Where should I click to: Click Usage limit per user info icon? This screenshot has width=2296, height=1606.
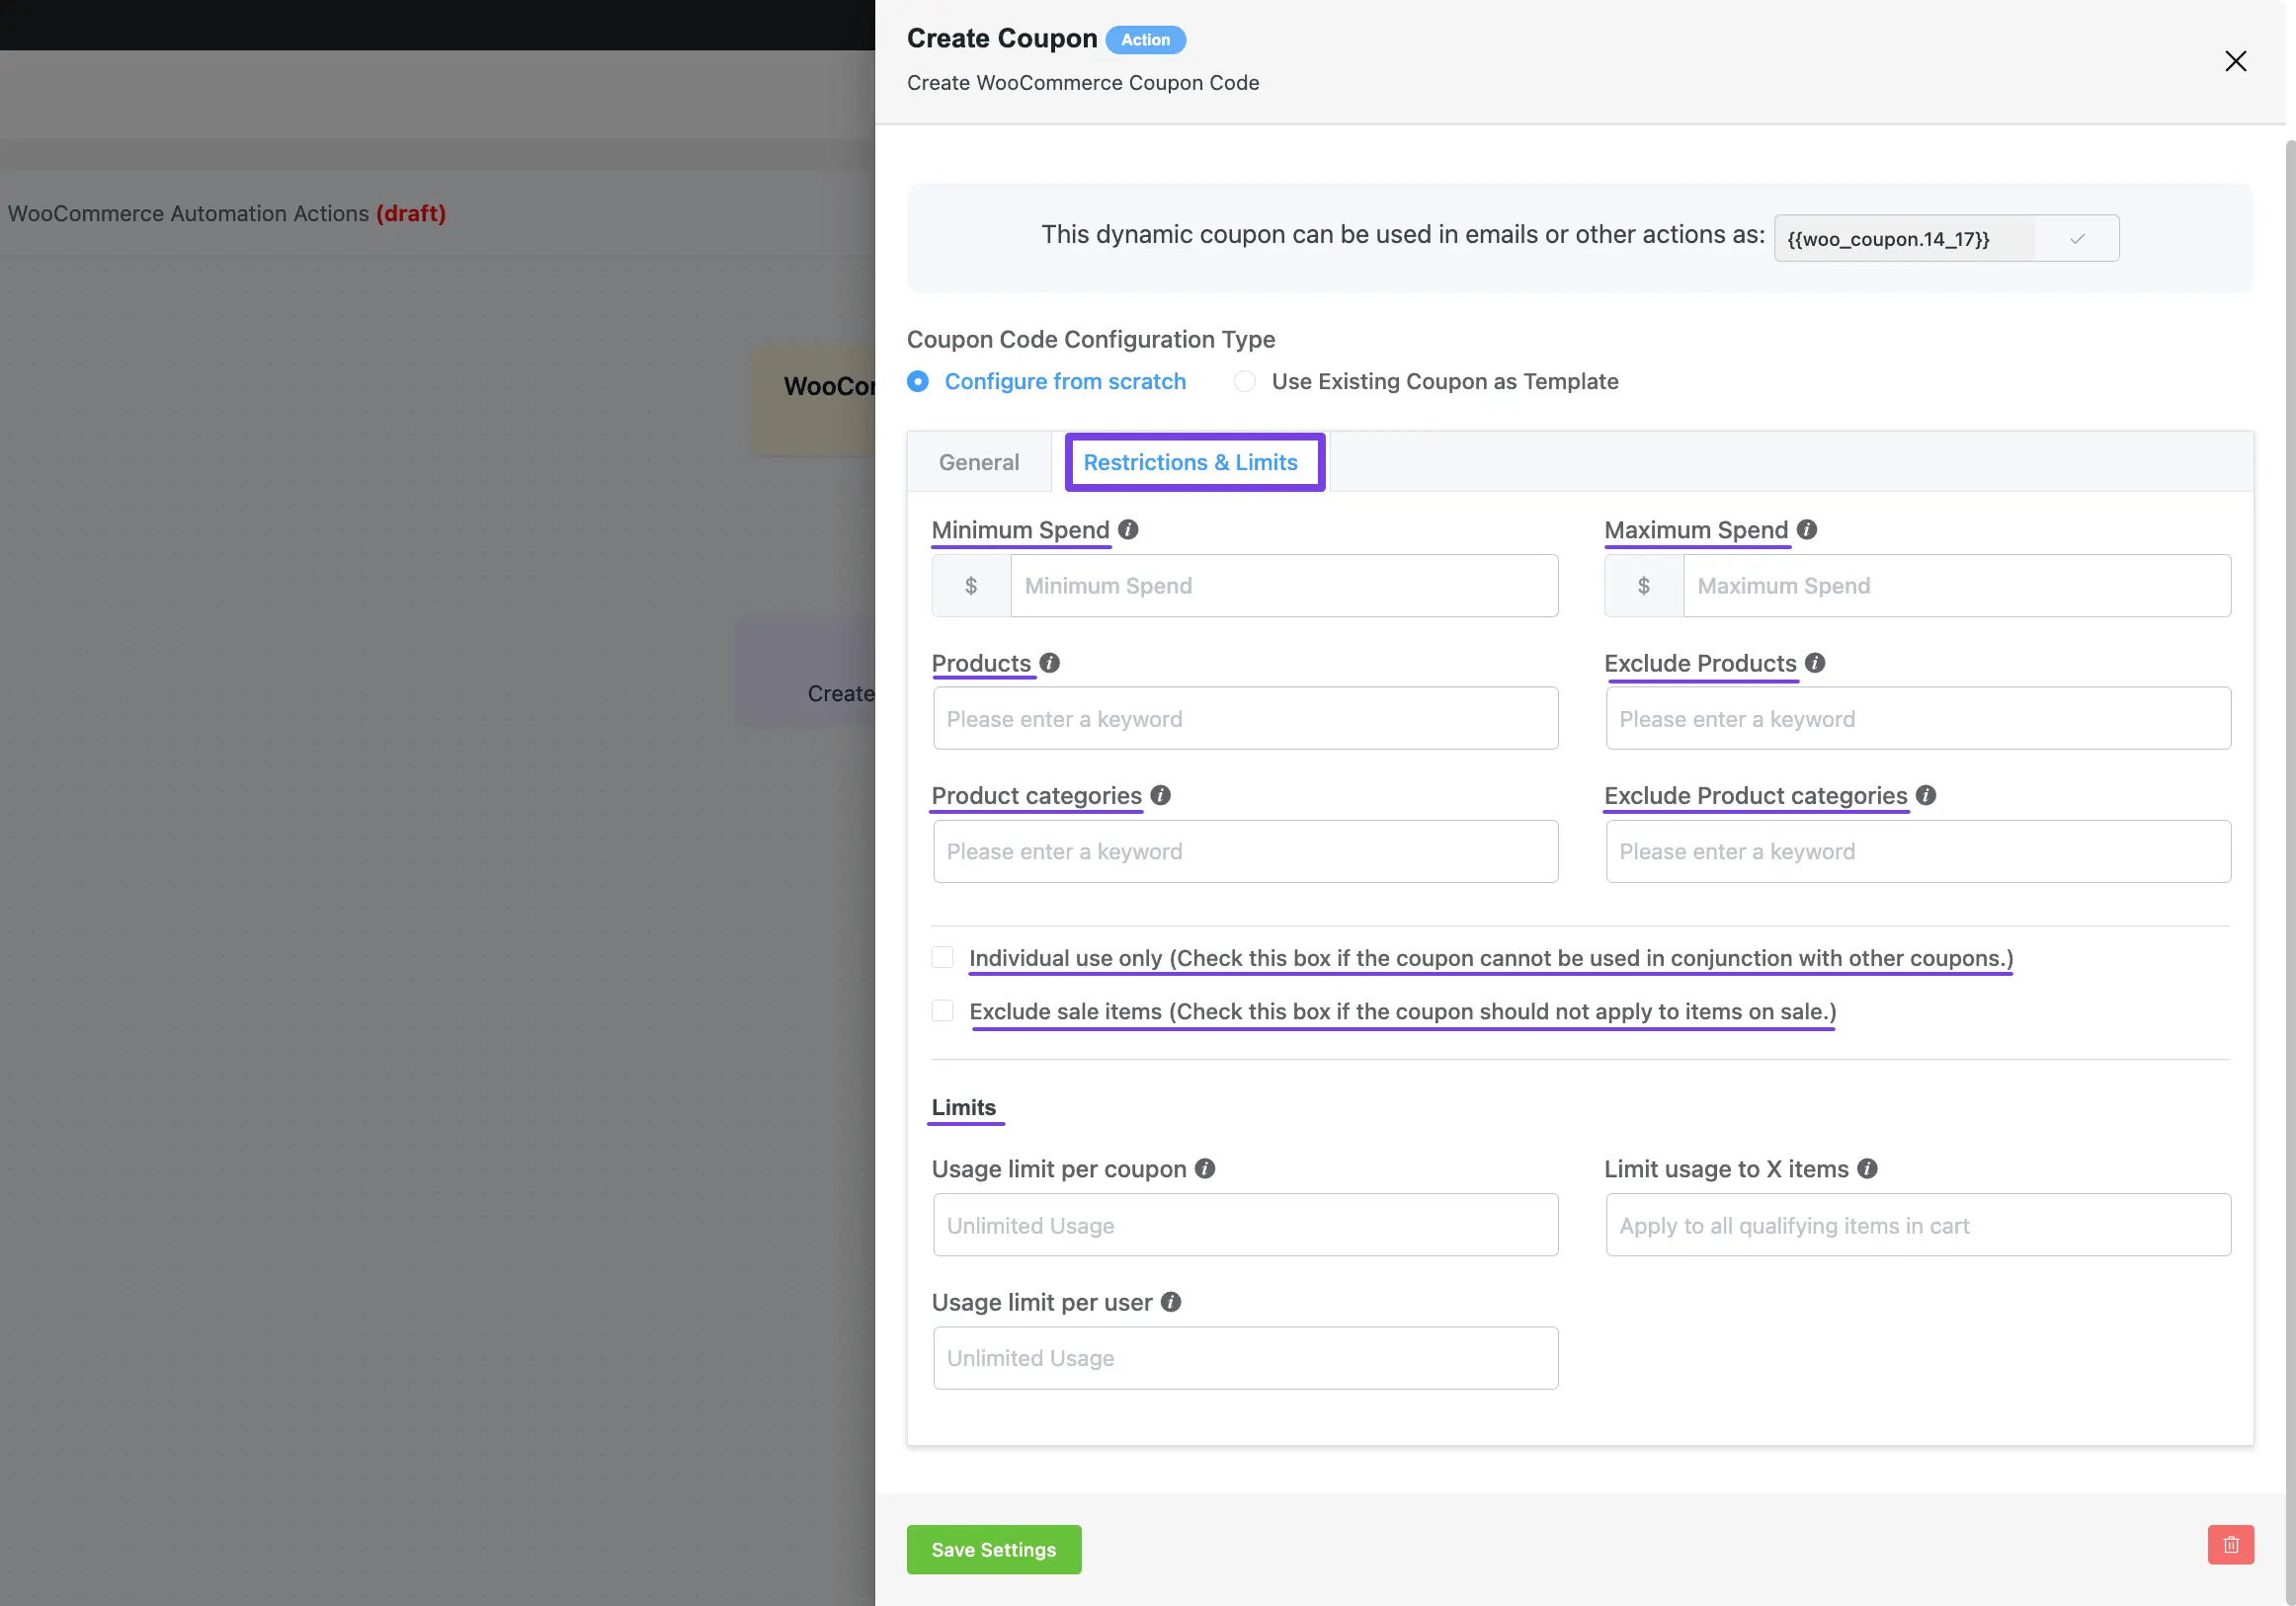[1171, 1302]
